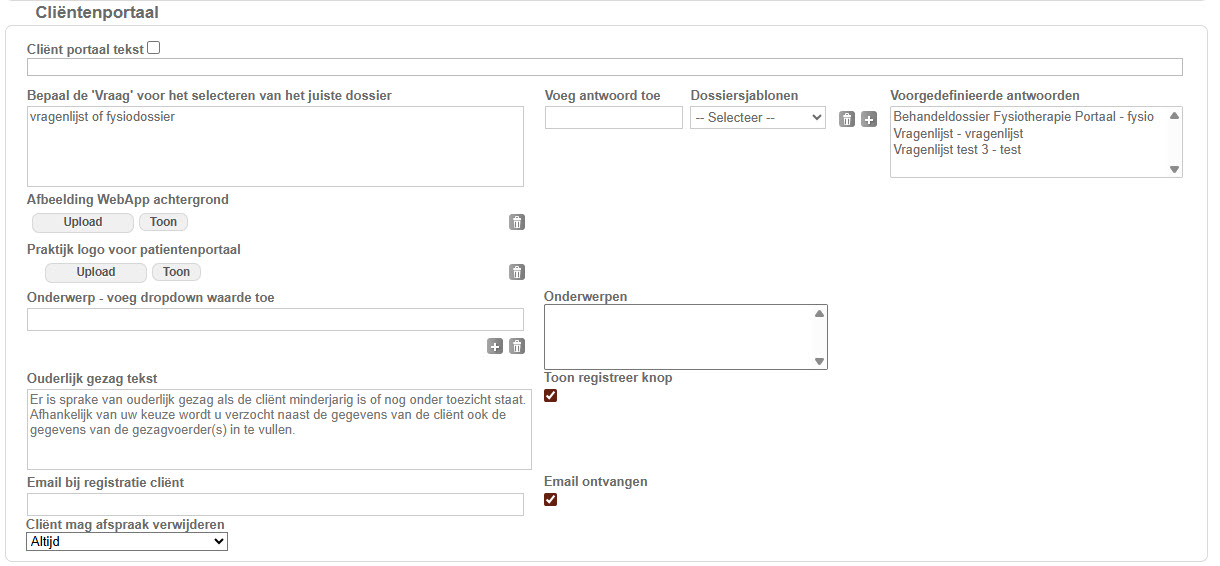Image resolution: width=1220 pixels, height=566 pixels.
Task: Delete the selected Voorgedefinieerde antwoord with trash icon
Action: pyautogui.click(x=847, y=120)
